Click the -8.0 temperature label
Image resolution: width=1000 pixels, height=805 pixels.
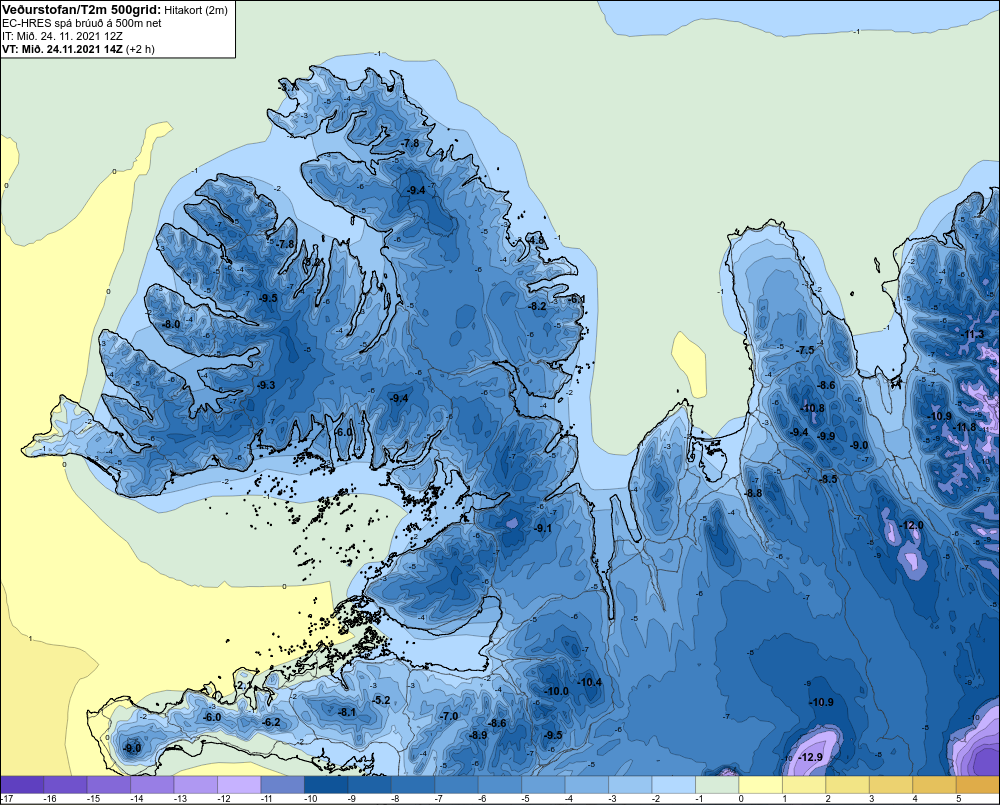(x=171, y=324)
